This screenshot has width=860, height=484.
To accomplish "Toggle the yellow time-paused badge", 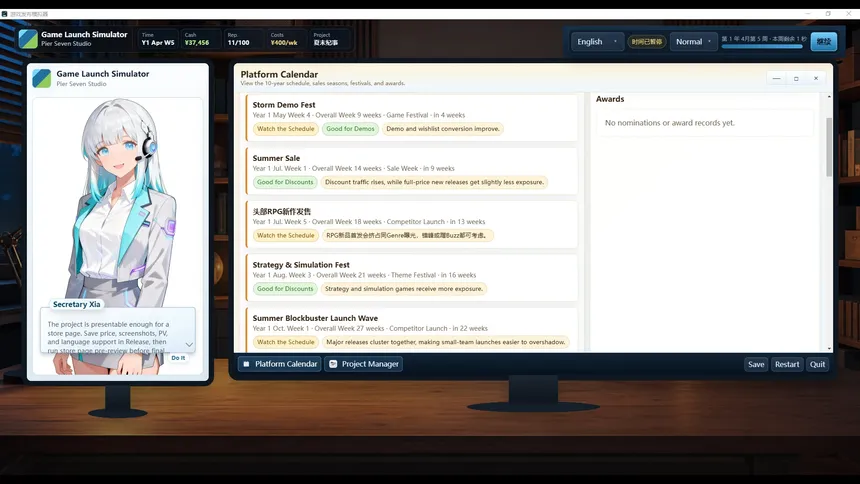I will click(647, 42).
